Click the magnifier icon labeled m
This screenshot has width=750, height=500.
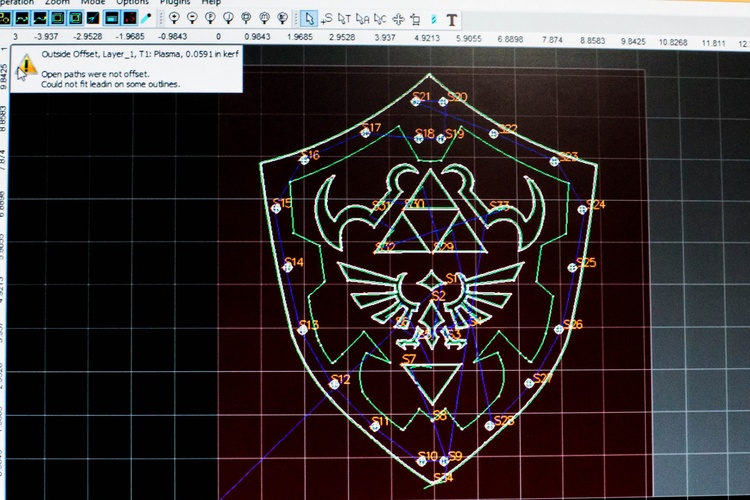click(x=265, y=18)
